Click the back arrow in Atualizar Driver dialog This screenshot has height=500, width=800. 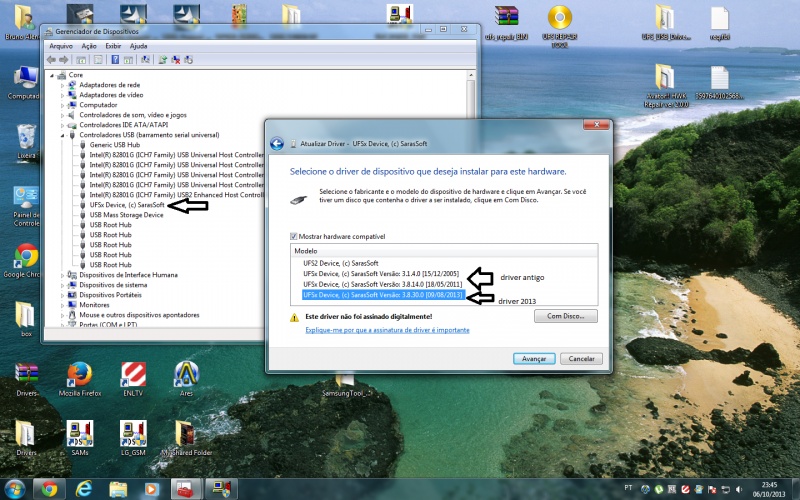(277, 144)
